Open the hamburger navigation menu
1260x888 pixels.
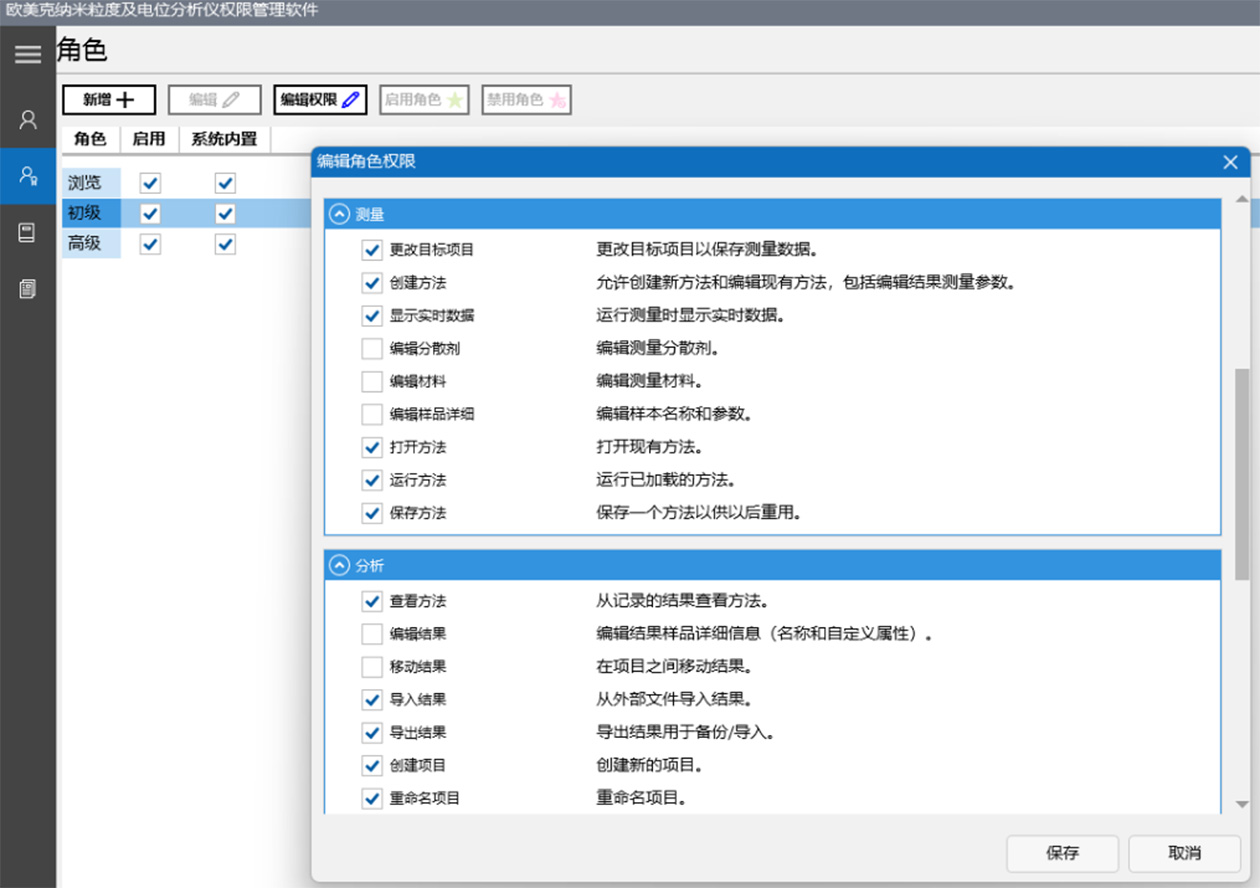(27, 54)
